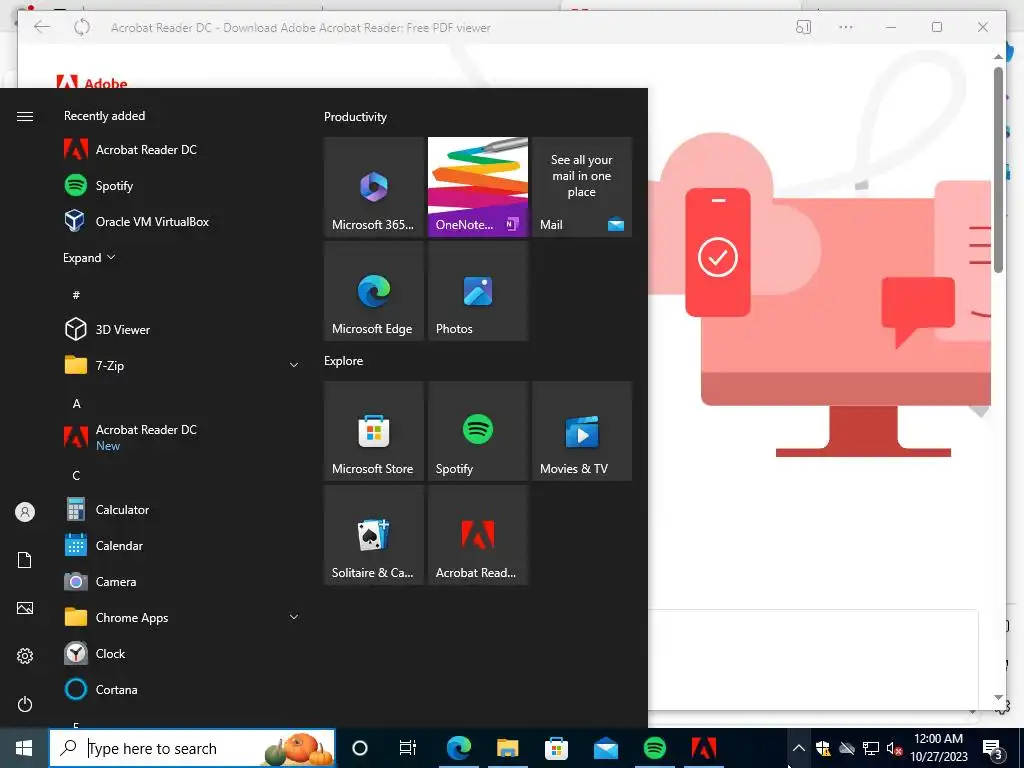Image resolution: width=1024 pixels, height=768 pixels.
Task: Open Pictures from Start sidebar
Action: pyautogui.click(x=25, y=608)
